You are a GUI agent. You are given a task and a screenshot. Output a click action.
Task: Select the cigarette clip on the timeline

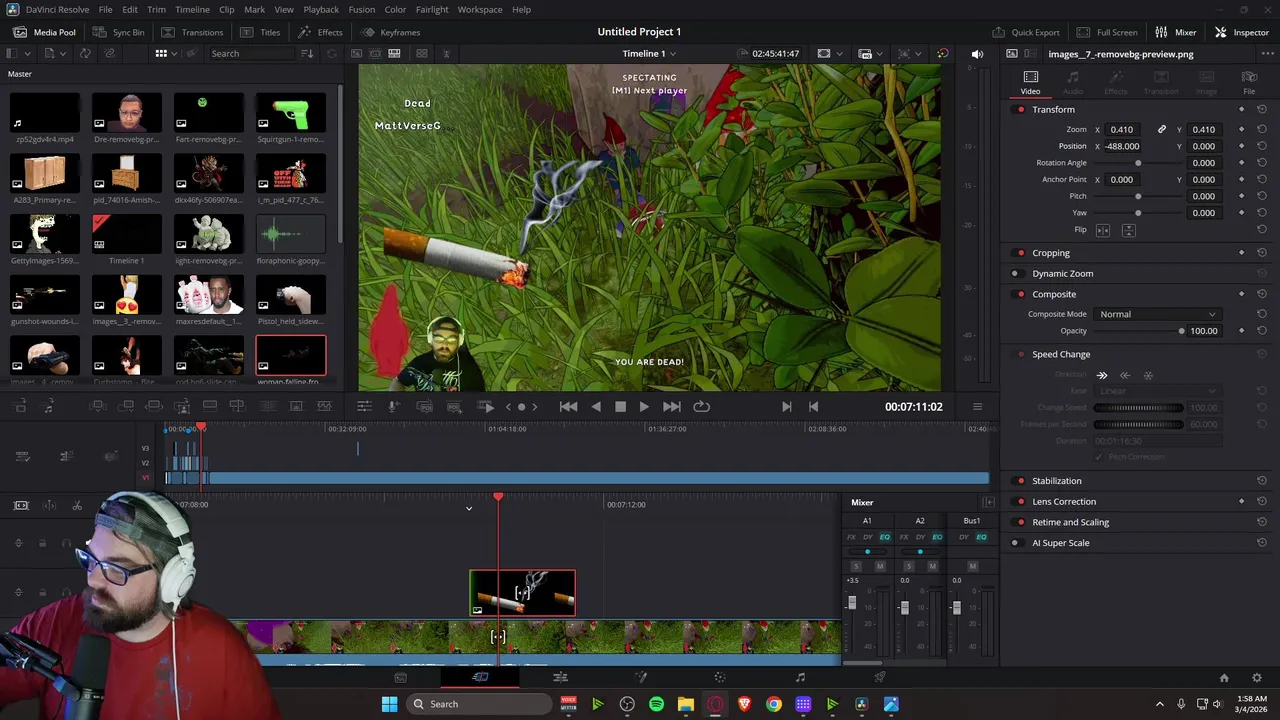[x=522, y=593]
